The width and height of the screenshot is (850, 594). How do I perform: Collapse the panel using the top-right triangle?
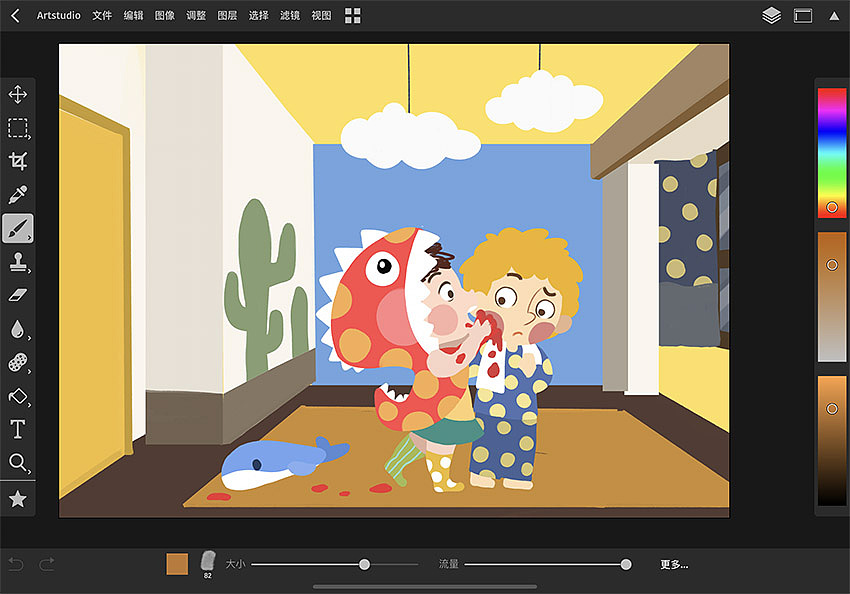tap(836, 15)
